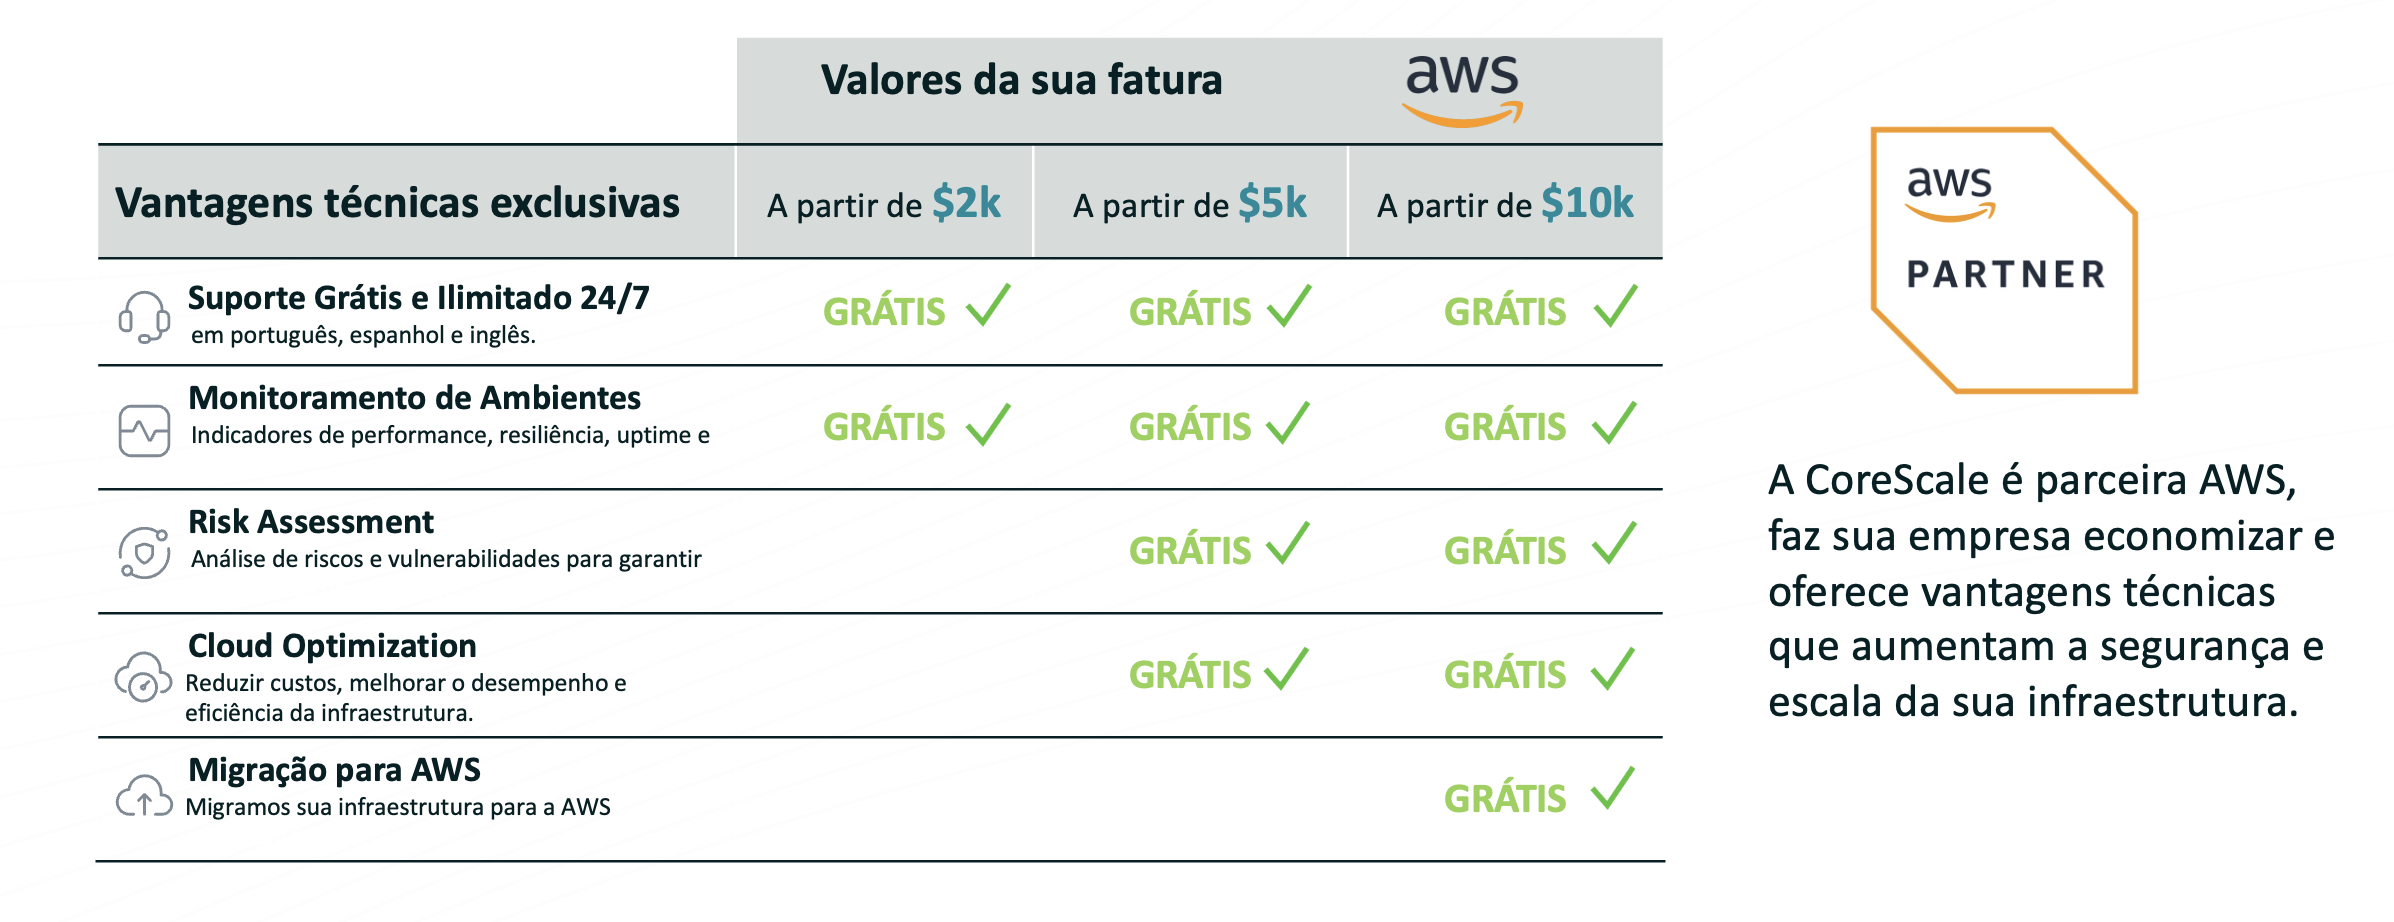This screenshot has height=922, width=2394.
Task: Click the monitoring pulse chart icon
Action: [144, 431]
